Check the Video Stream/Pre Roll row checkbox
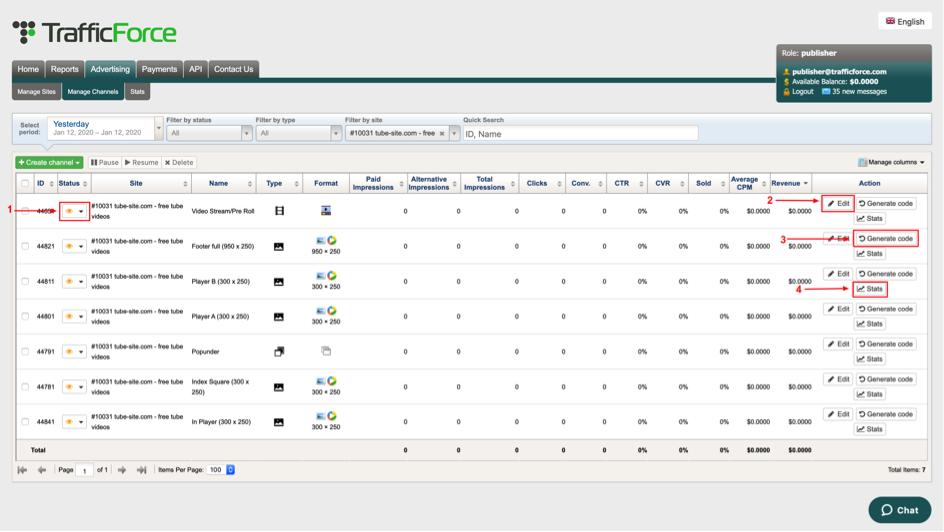Viewport: 944px width, 532px height. (x=25, y=211)
